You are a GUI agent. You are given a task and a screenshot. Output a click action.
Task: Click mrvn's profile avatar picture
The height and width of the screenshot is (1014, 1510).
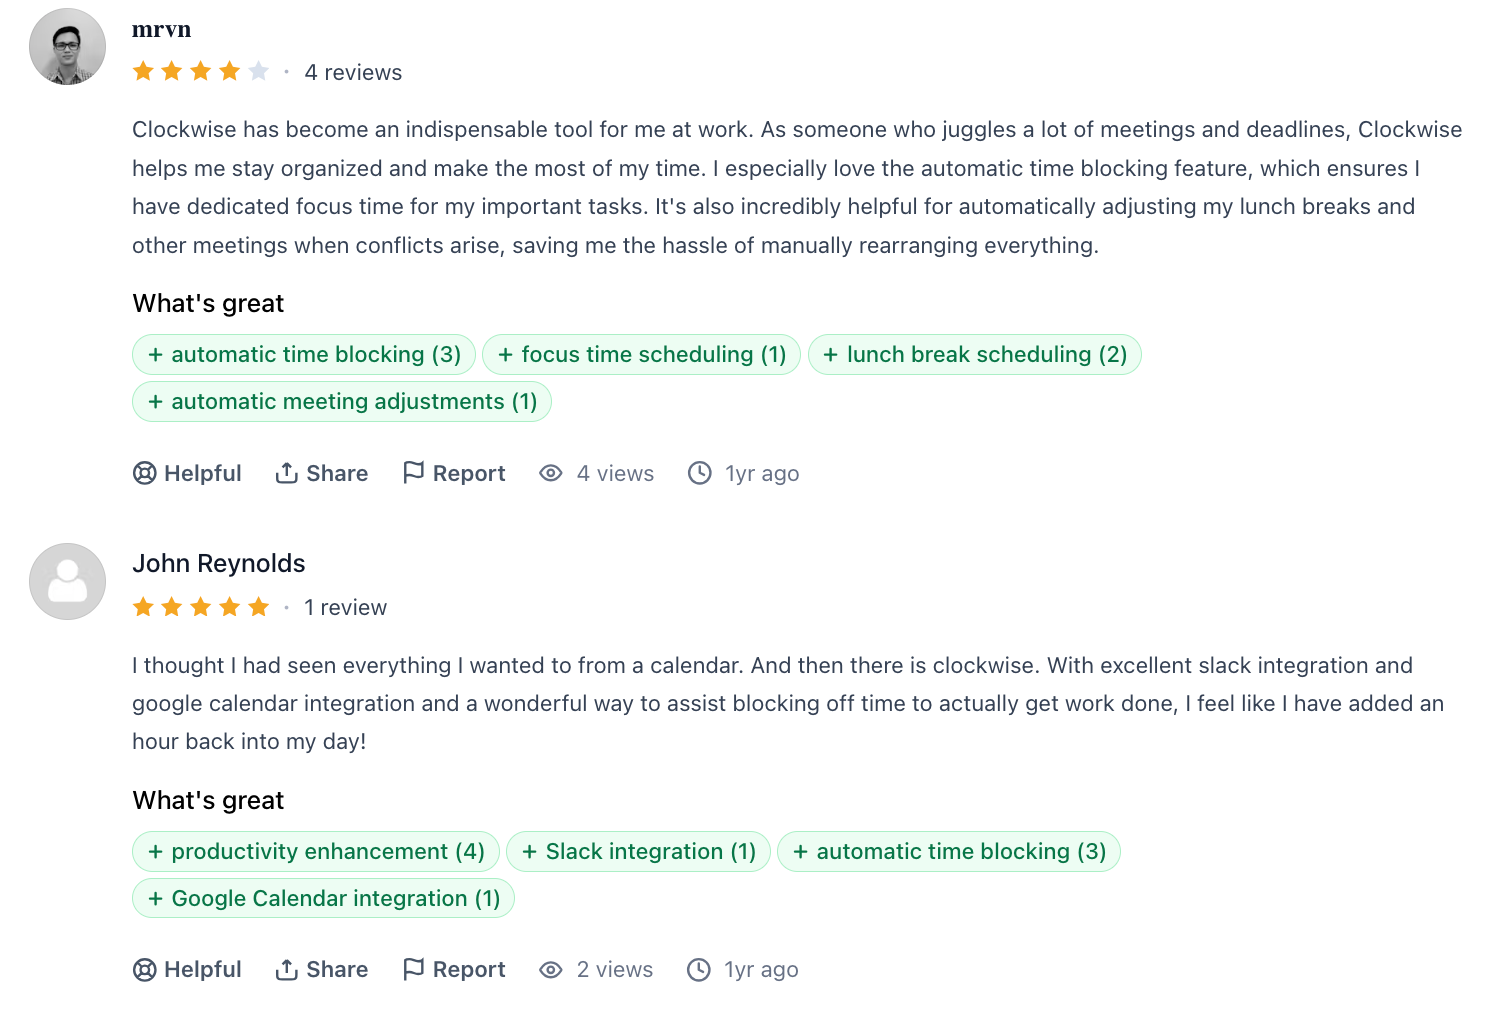pyautogui.click(x=67, y=46)
